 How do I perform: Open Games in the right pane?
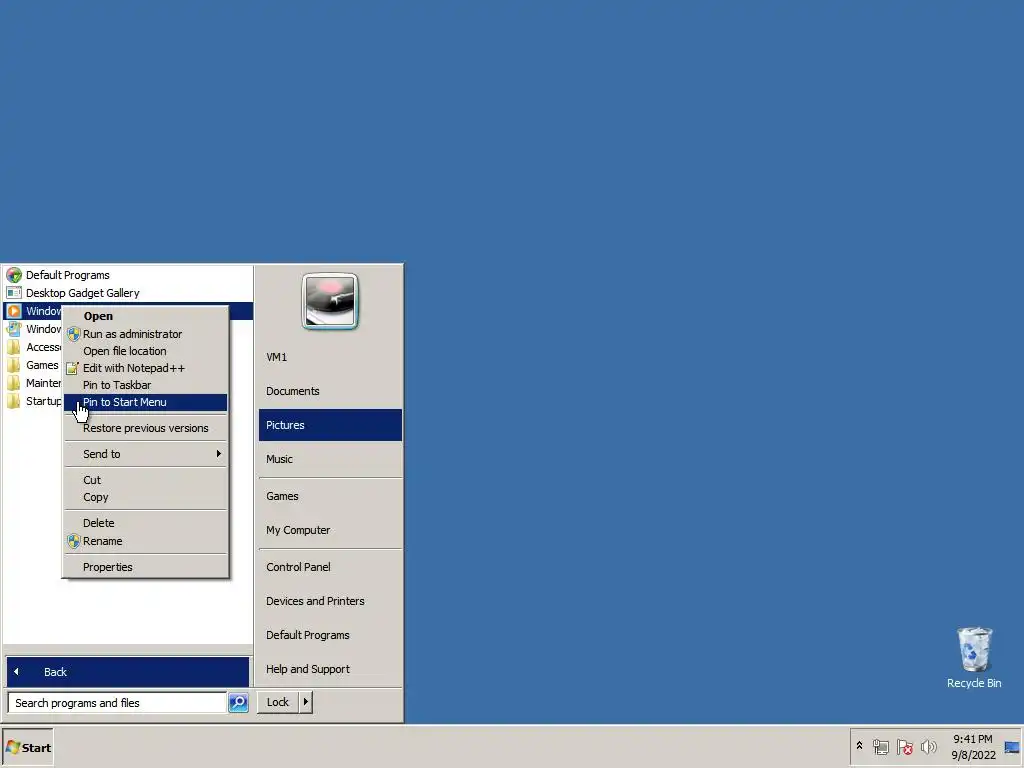coord(330,496)
